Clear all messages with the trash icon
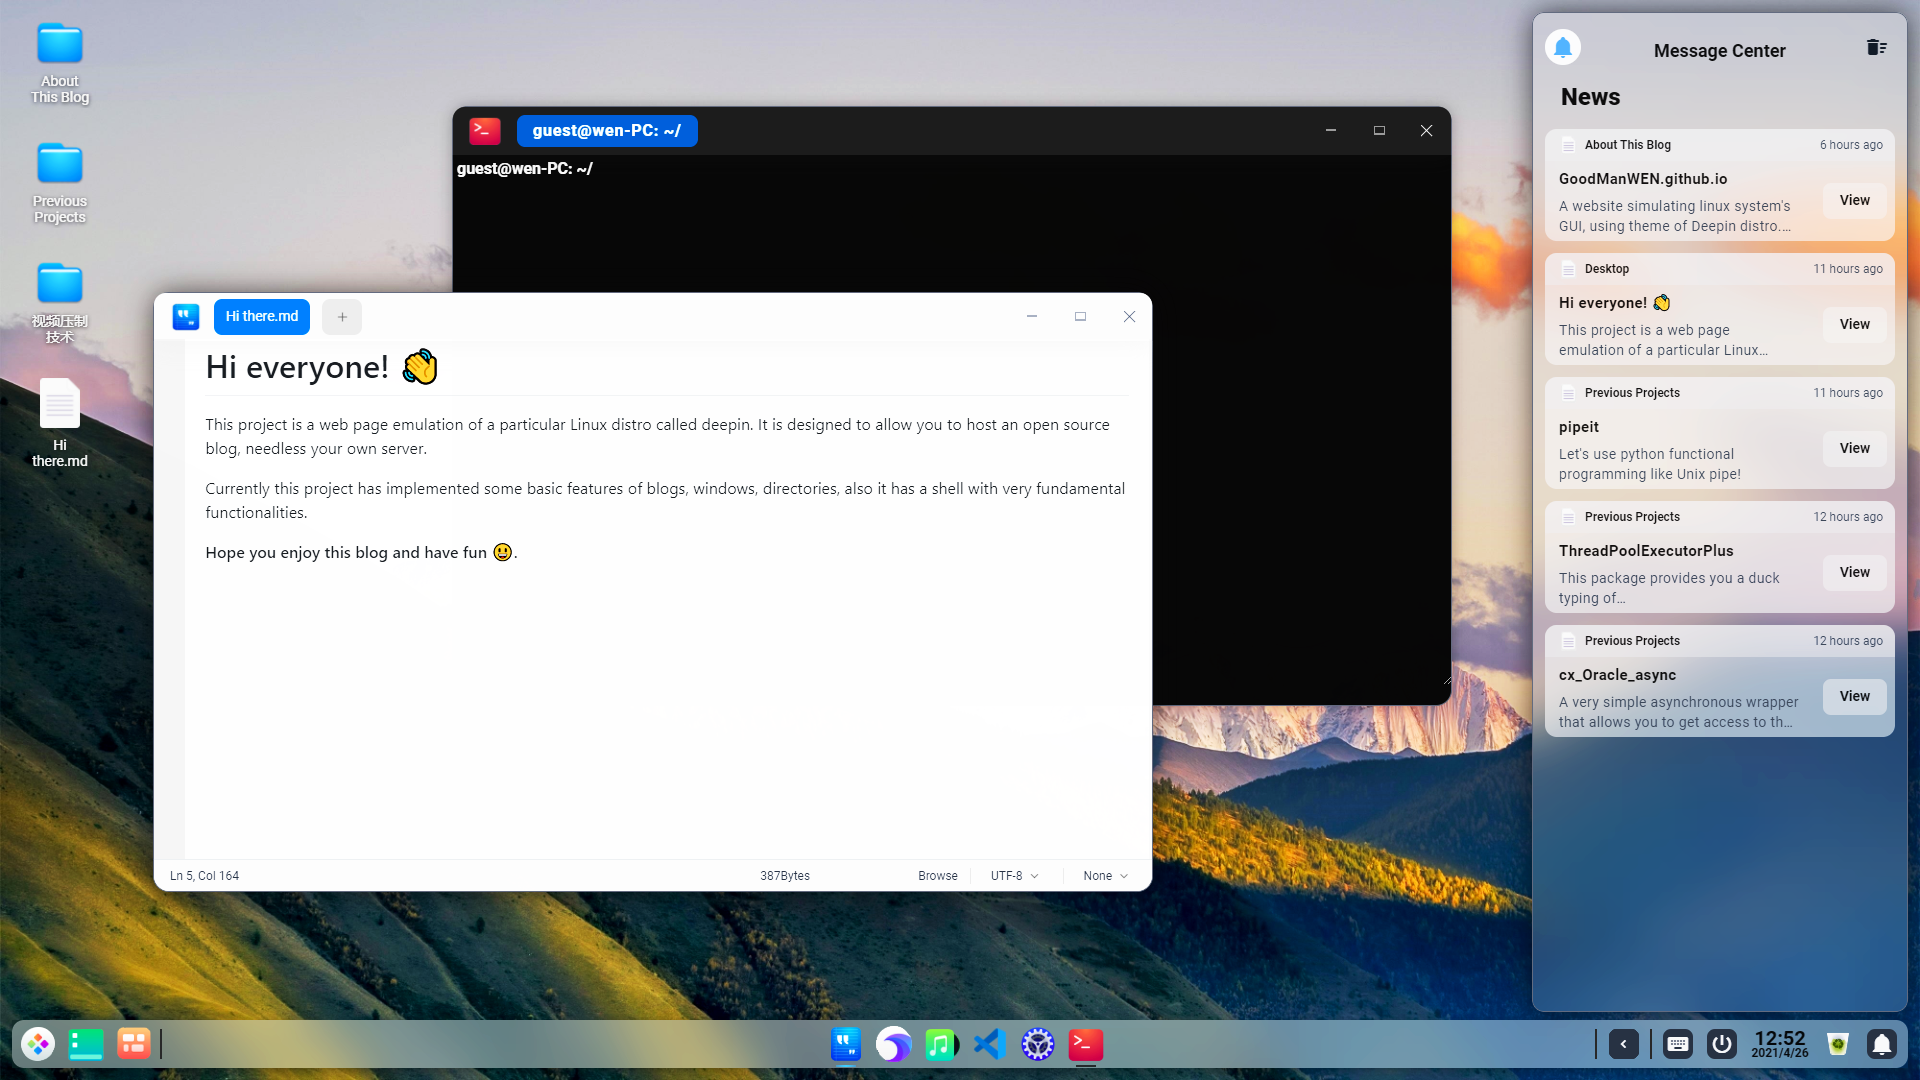This screenshot has width=1920, height=1080. coord(1876,47)
